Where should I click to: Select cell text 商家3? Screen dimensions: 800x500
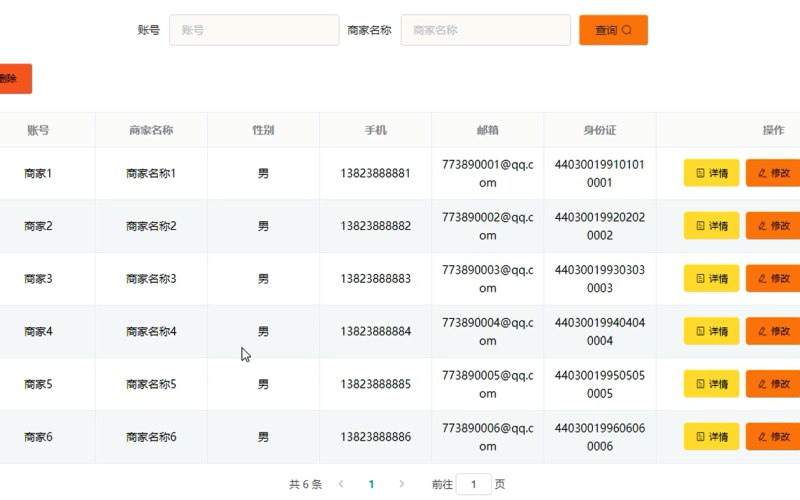click(38, 279)
